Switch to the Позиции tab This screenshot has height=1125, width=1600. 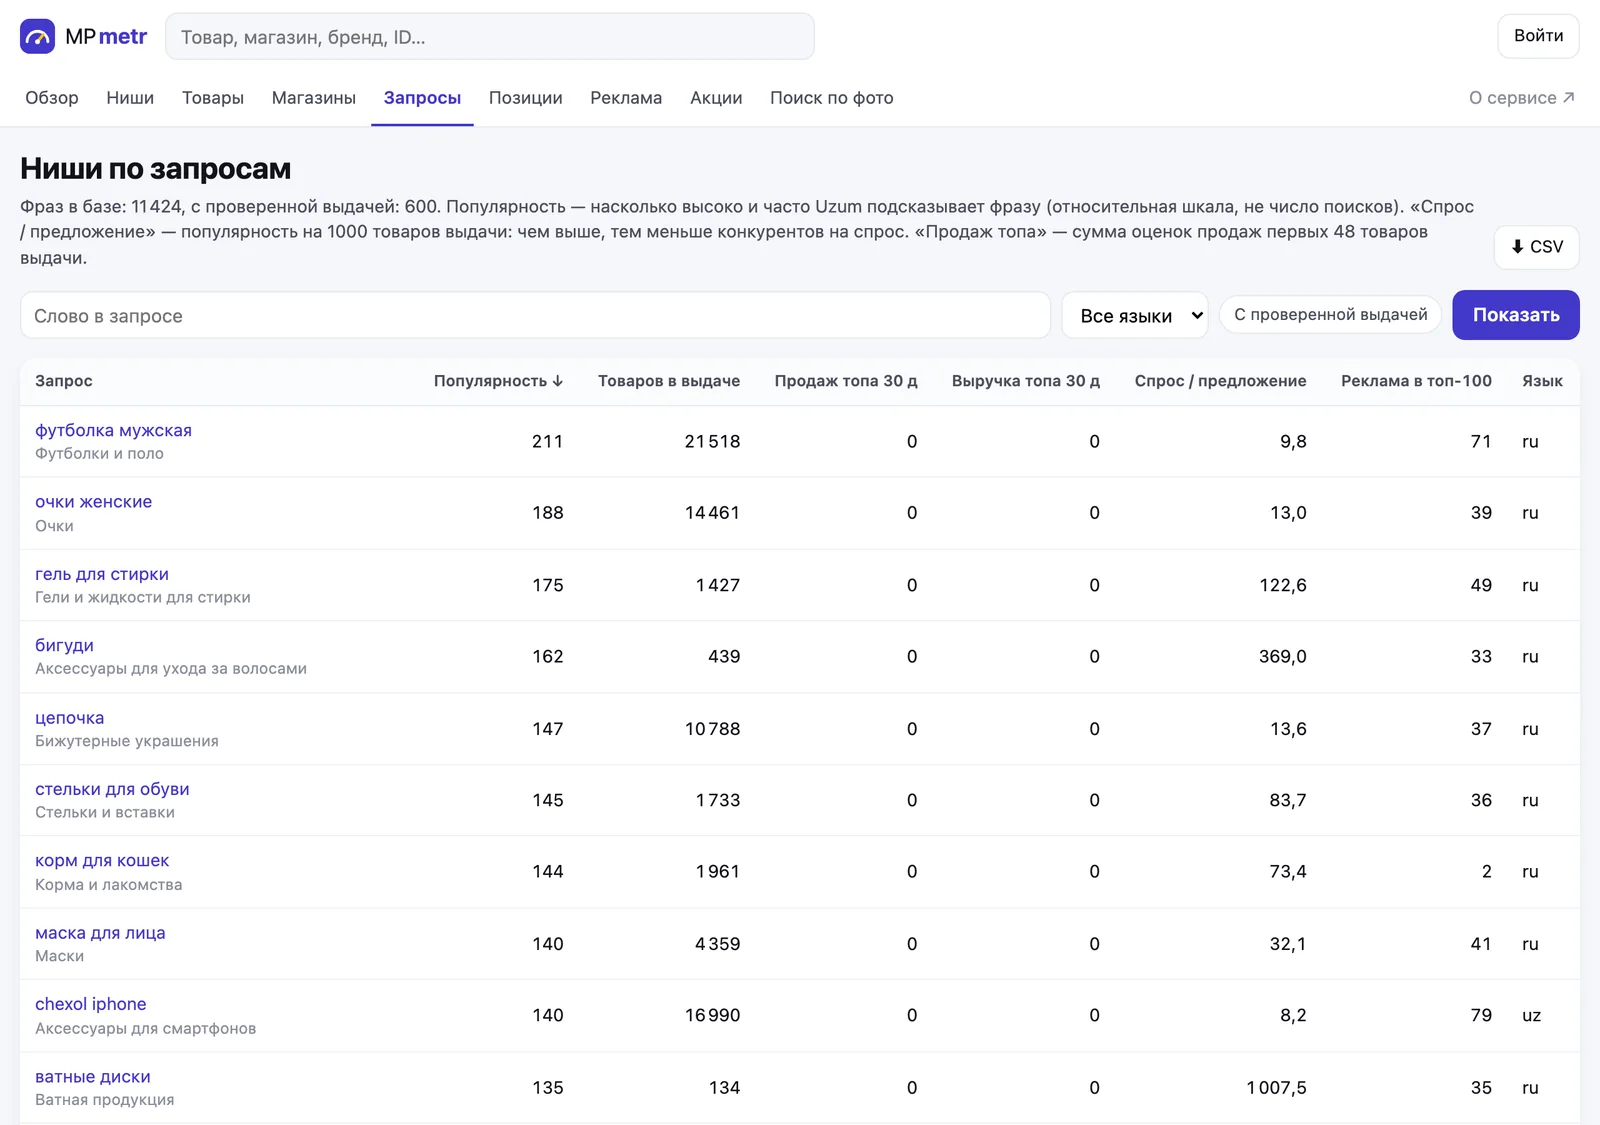click(525, 98)
